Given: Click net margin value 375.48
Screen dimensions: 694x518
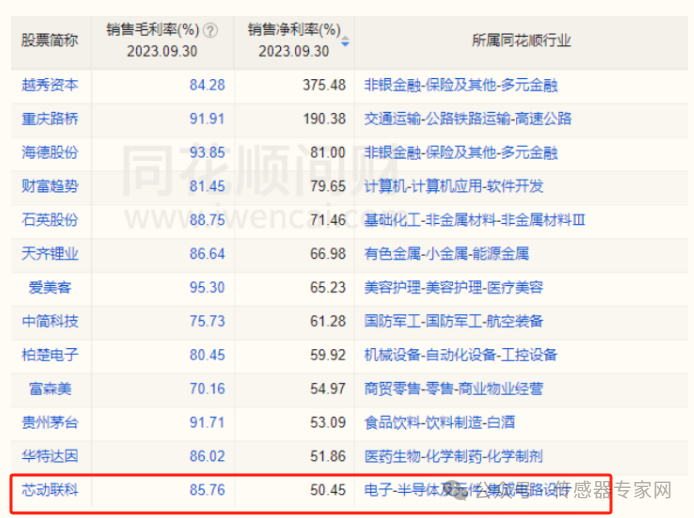Looking at the screenshot, I should (x=324, y=85).
